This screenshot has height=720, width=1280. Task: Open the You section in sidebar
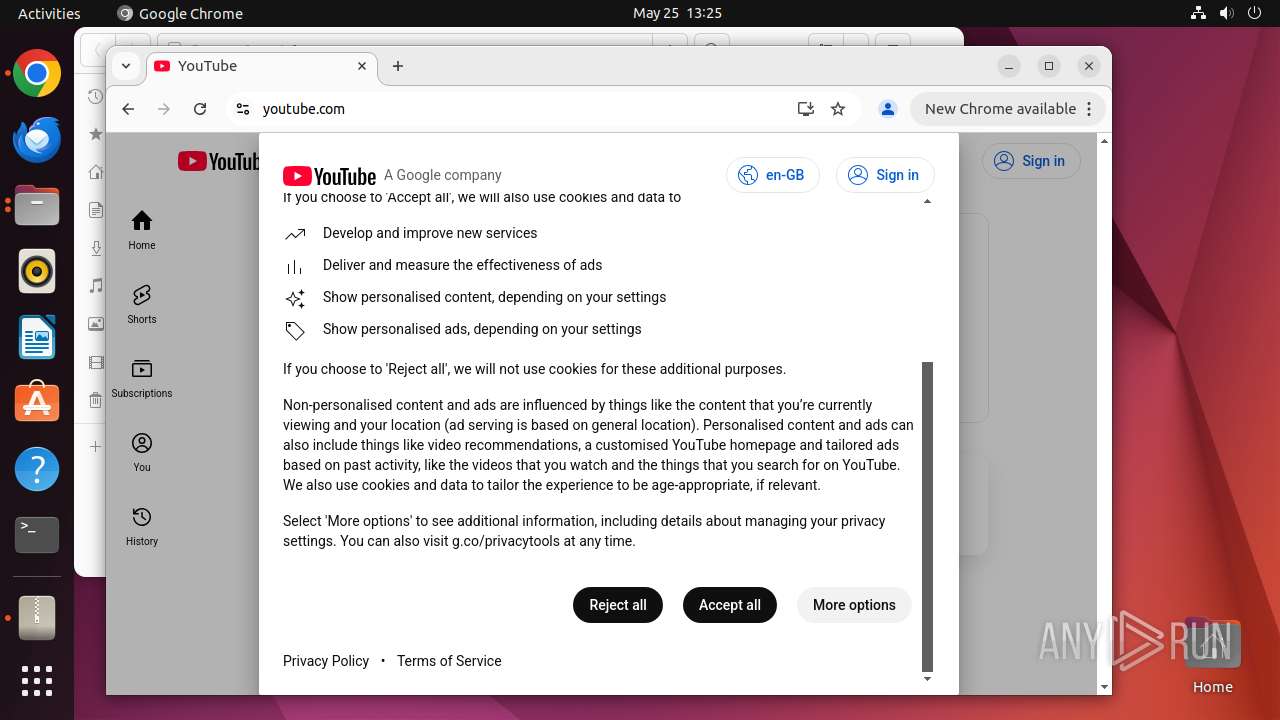[x=142, y=452]
